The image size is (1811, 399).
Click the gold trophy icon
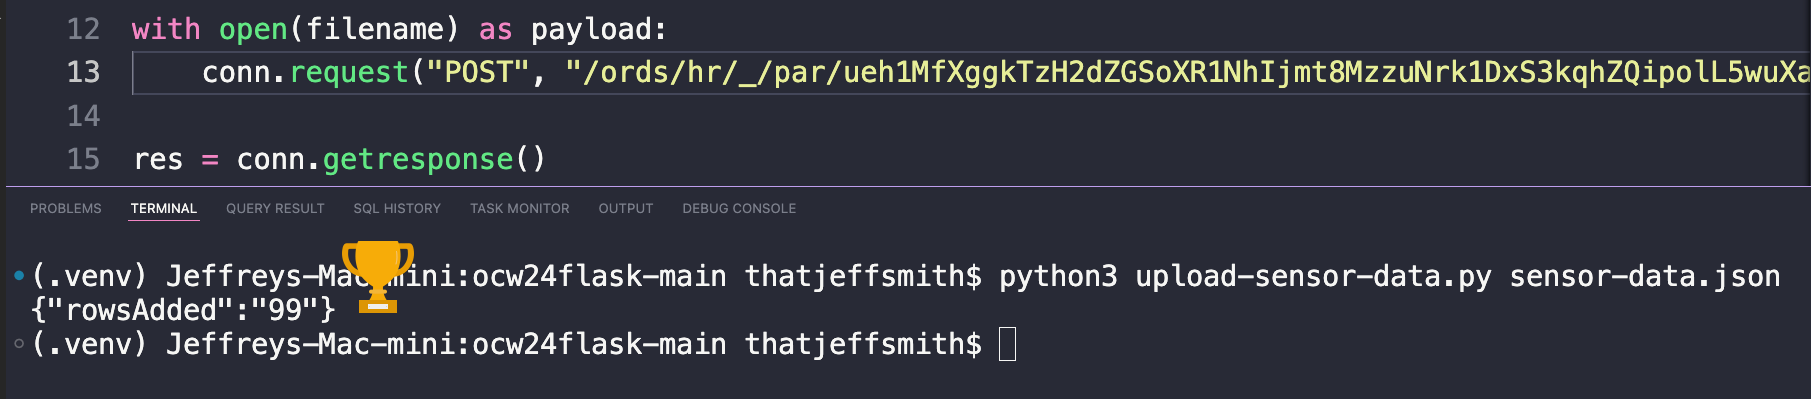point(378,275)
